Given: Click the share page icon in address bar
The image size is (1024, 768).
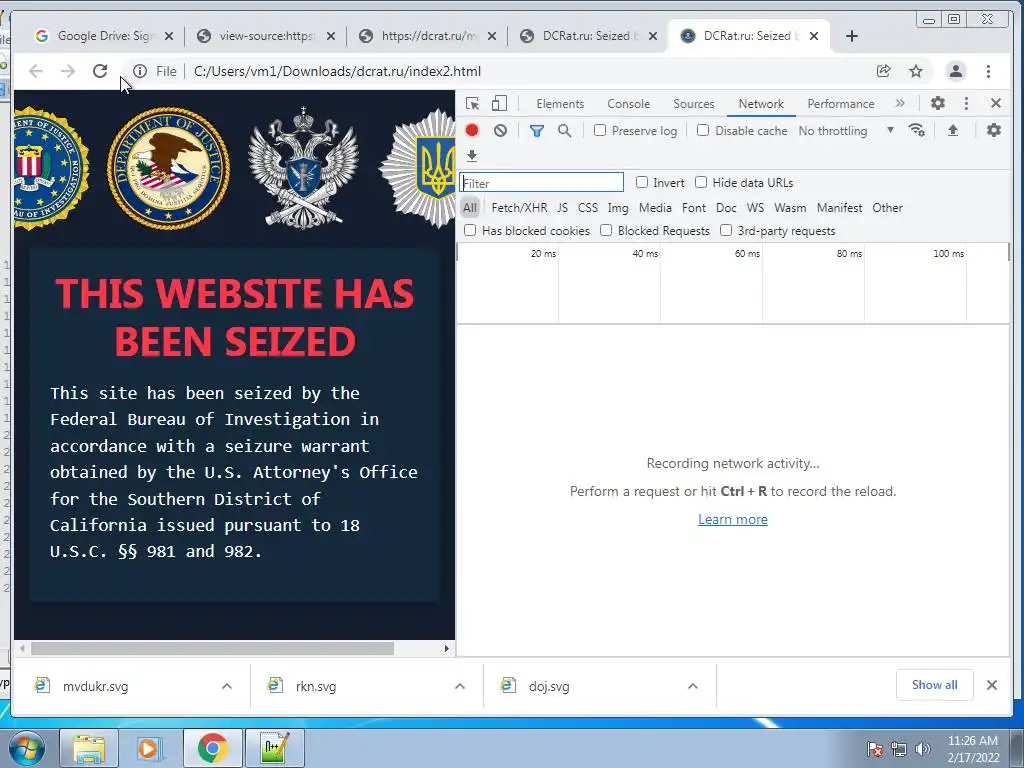Looking at the screenshot, I should pyautogui.click(x=884, y=71).
